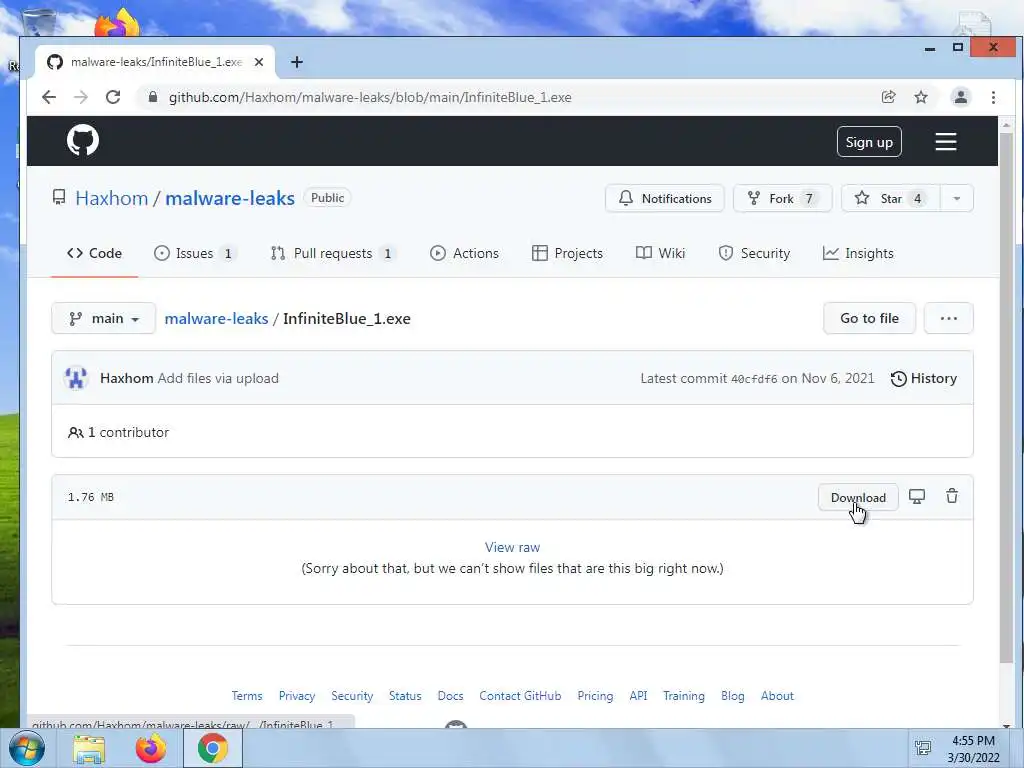Open the Wiki tab

pos(660,253)
